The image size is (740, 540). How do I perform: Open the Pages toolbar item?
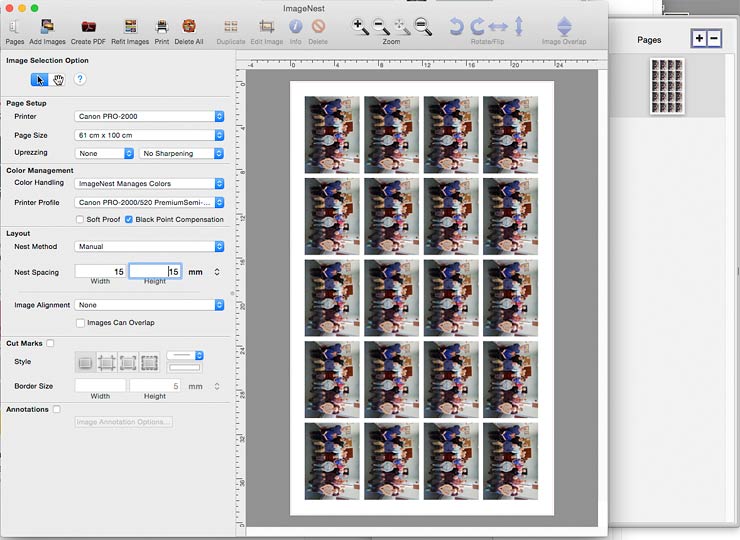click(15, 31)
